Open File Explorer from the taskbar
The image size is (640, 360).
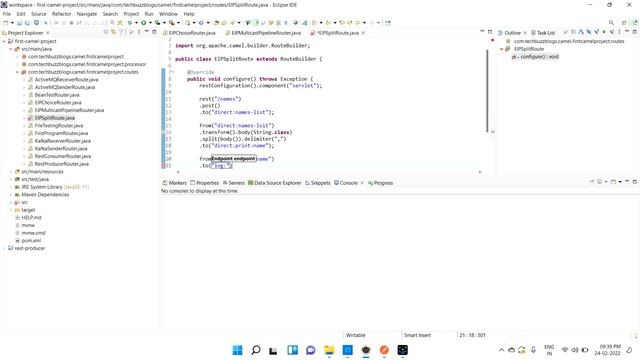pos(329,350)
